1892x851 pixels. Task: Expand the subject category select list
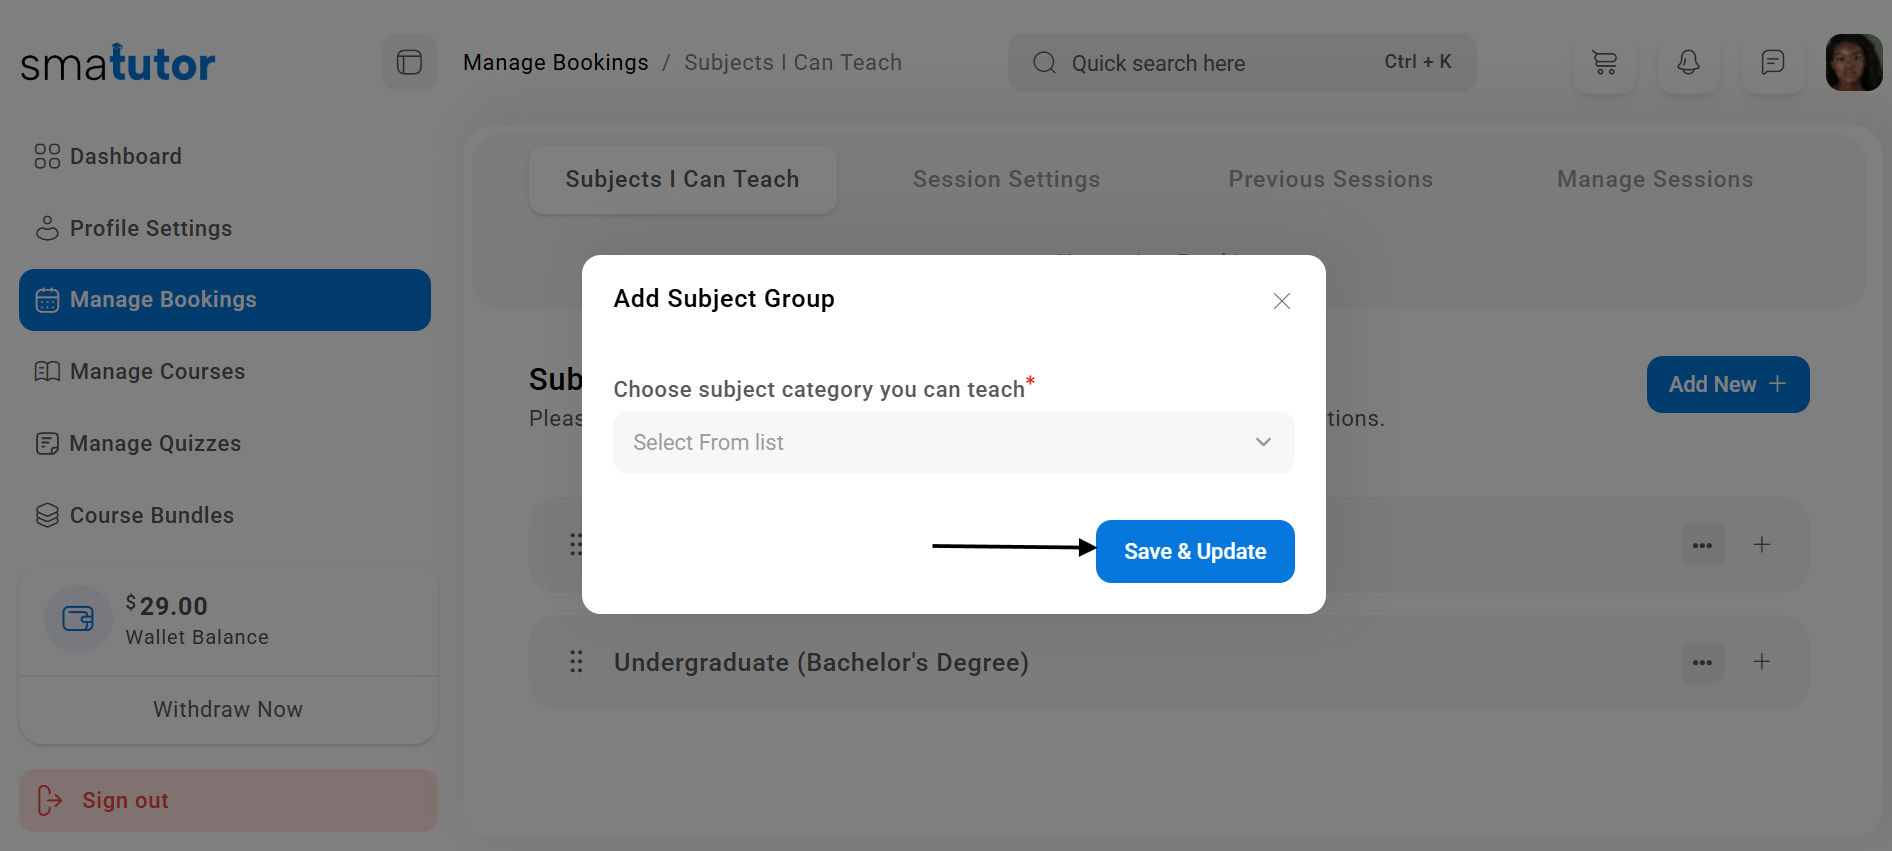[953, 442]
